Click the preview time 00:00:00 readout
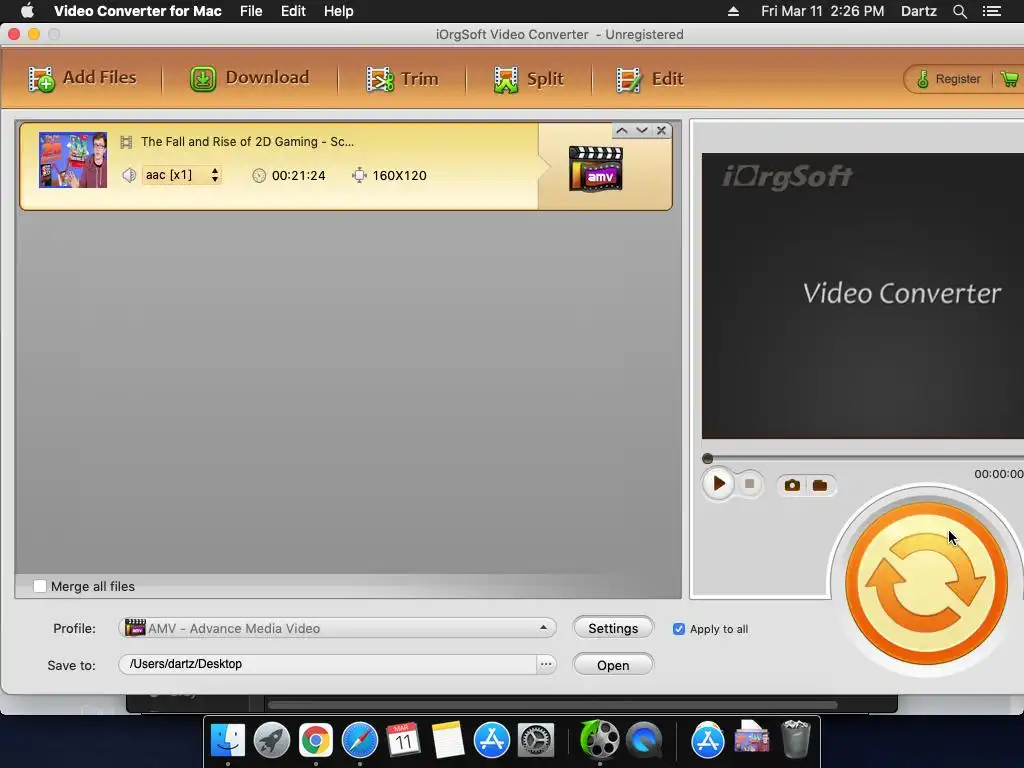1024x768 pixels. click(x=999, y=474)
